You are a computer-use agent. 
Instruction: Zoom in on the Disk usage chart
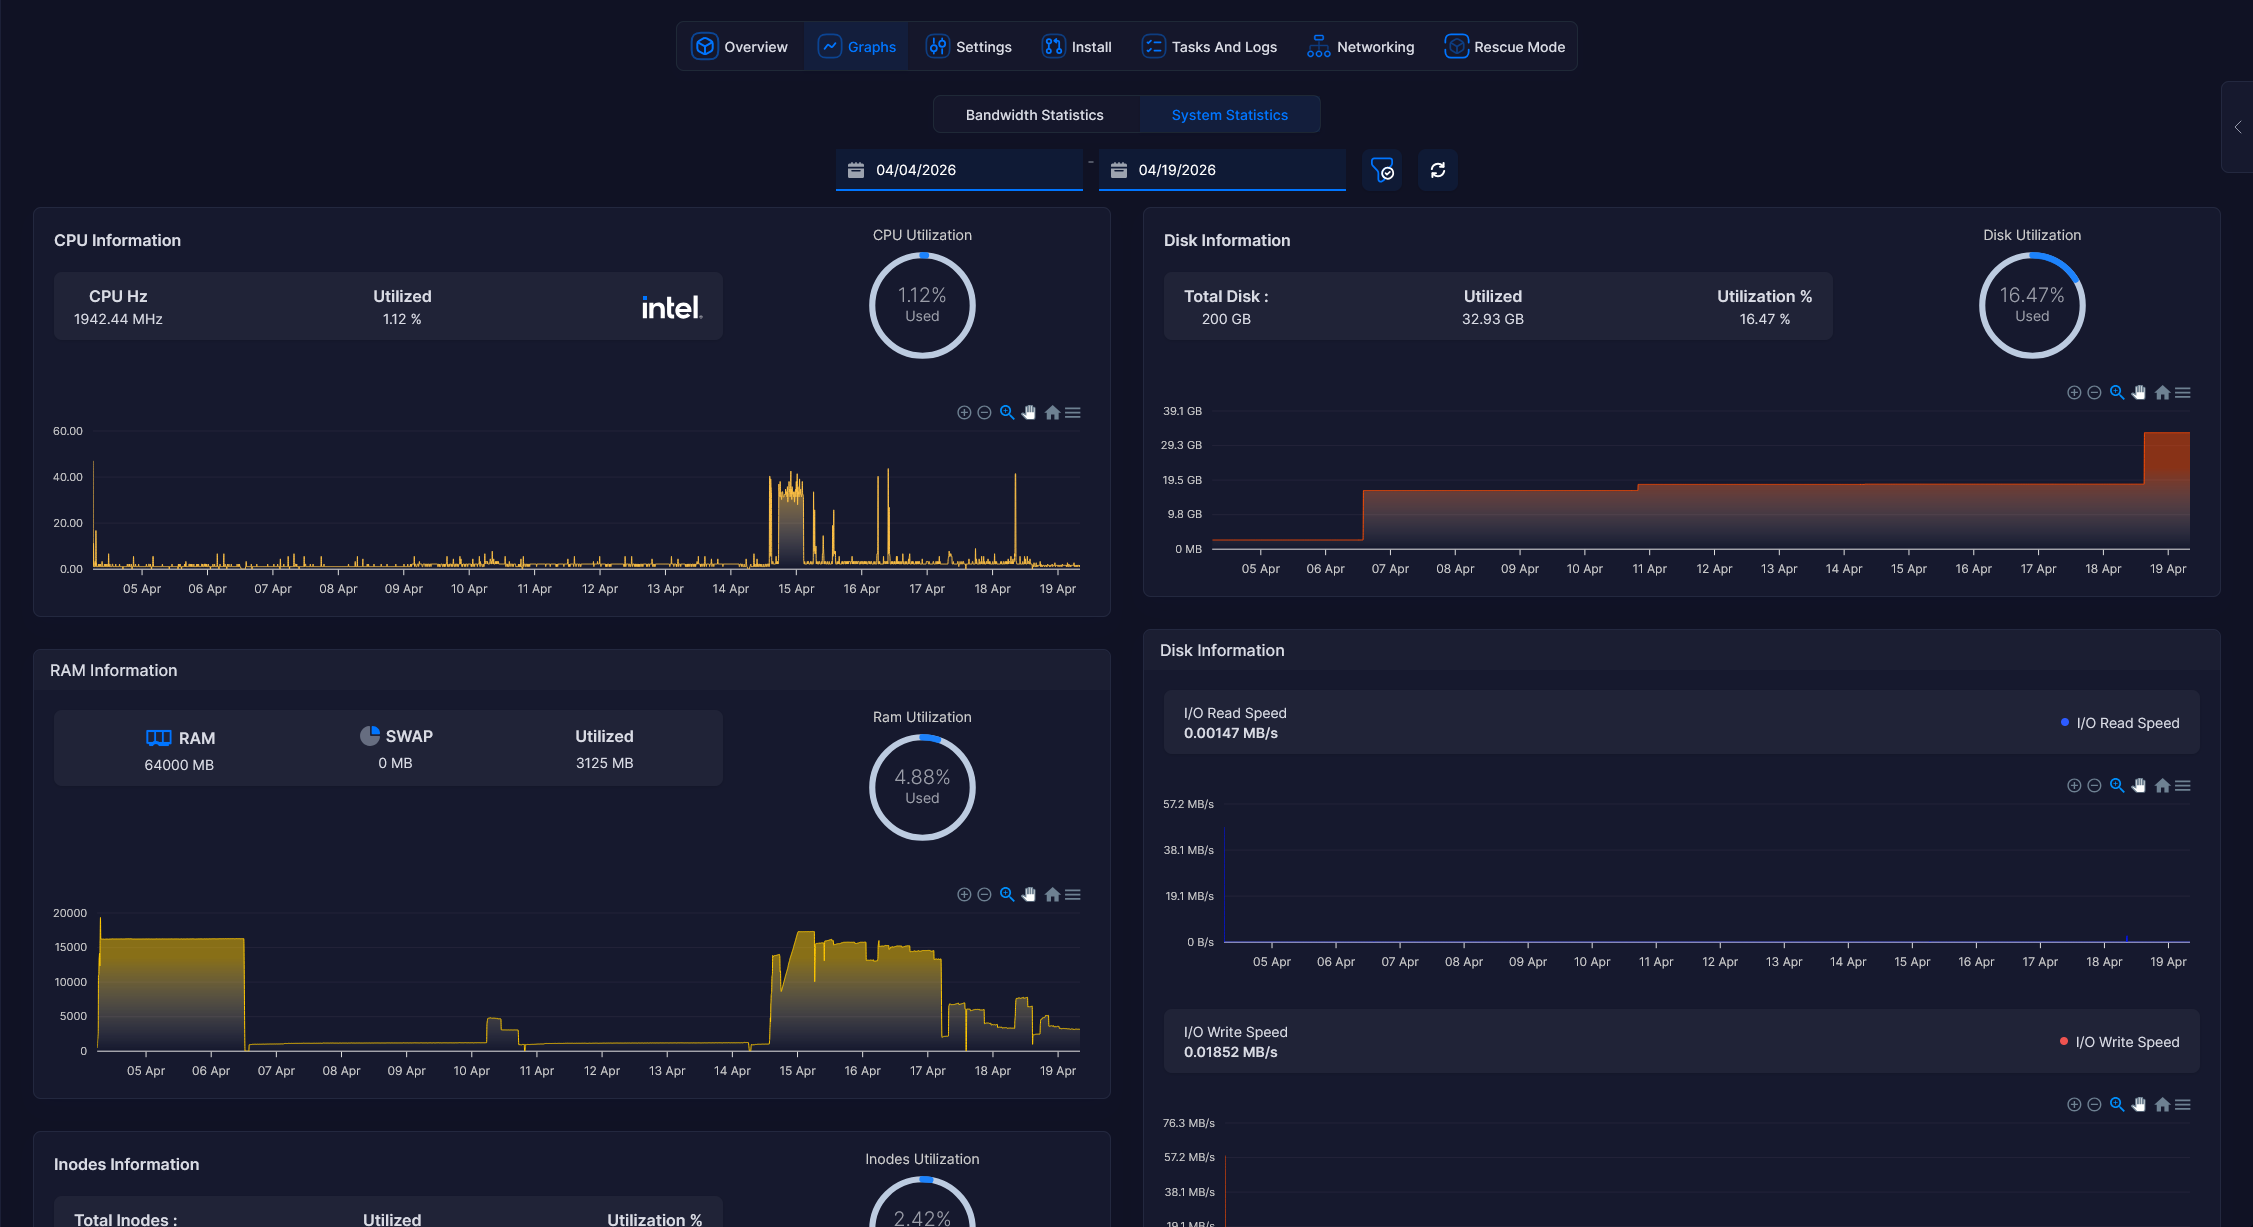(2074, 393)
